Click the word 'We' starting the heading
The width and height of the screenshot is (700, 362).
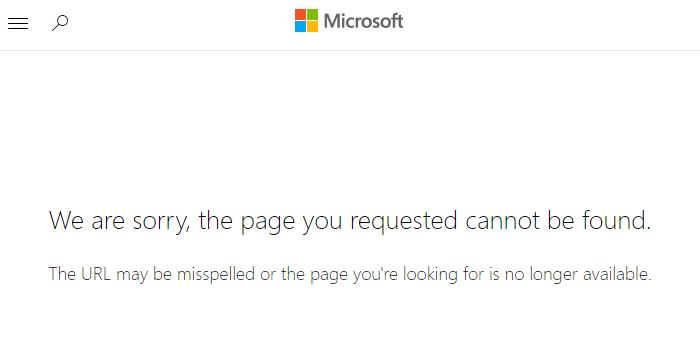click(66, 221)
